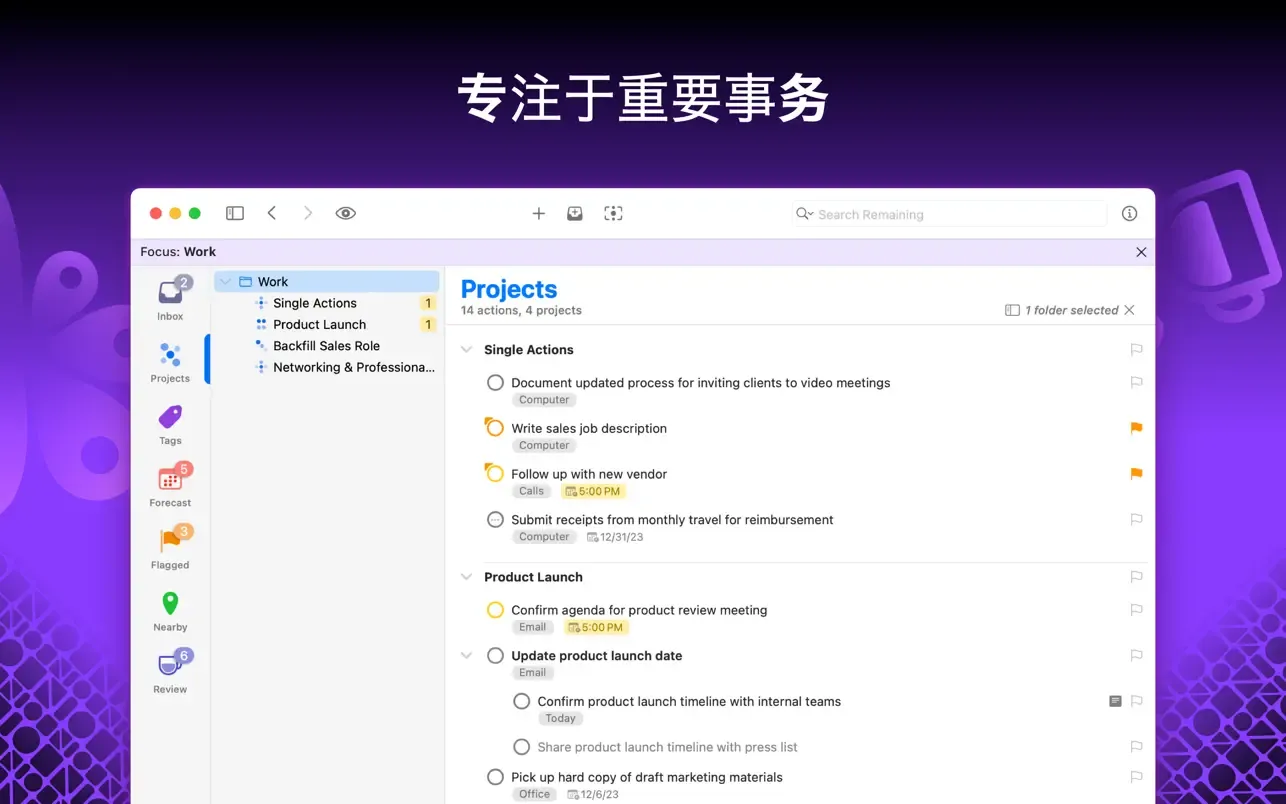Complete 'Write sales job description' circle

(495, 428)
